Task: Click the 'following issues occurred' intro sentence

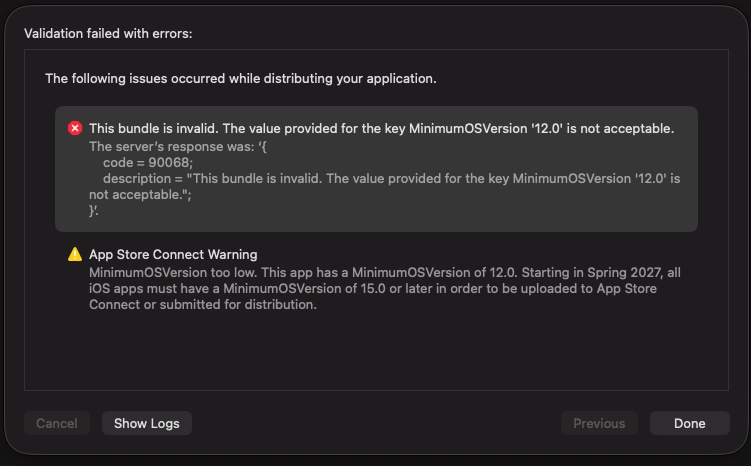Action: [x=240, y=79]
